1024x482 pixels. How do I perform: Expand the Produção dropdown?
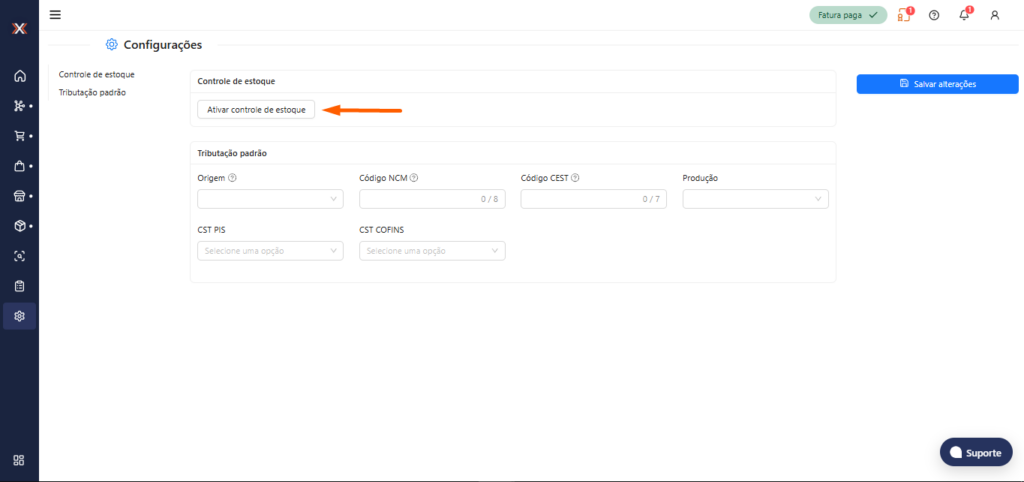tap(755, 199)
